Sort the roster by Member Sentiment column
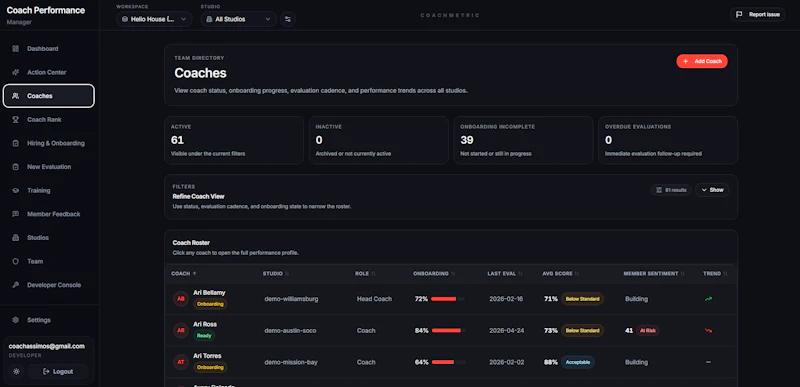Image resolution: width=800 pixels, height=387 pixels. click(654, 274)
